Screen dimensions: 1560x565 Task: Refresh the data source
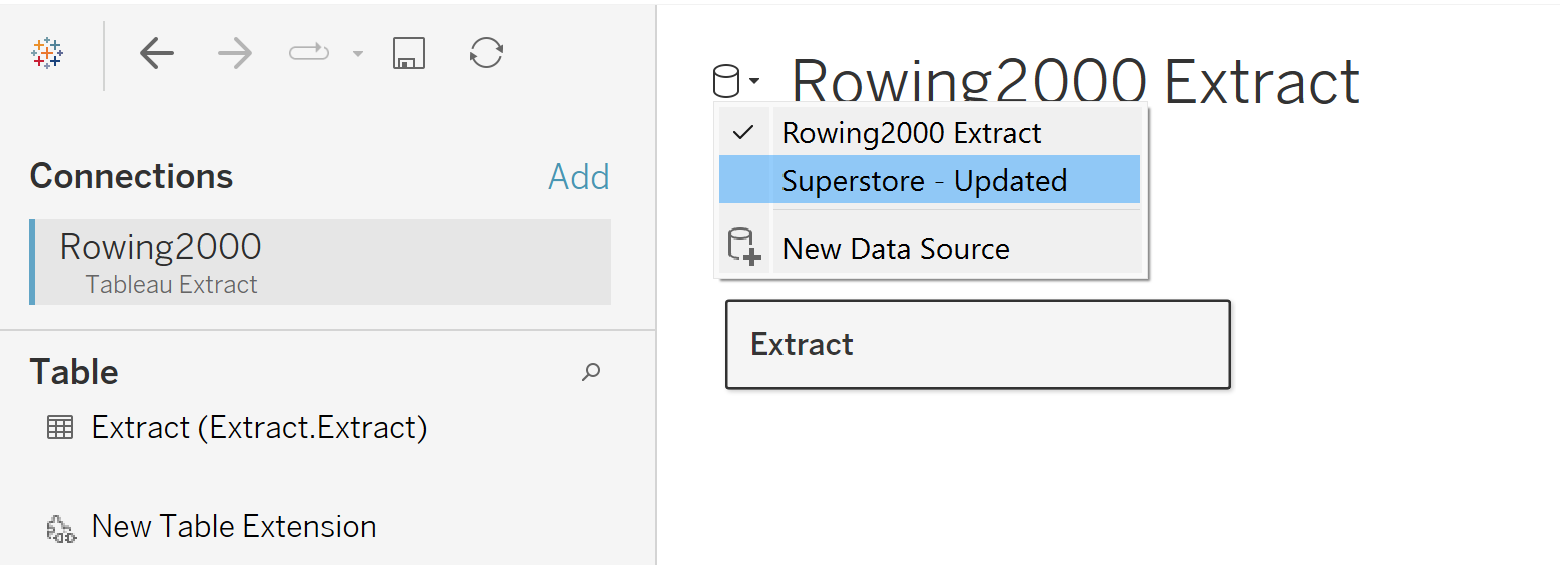pos(486,53)
